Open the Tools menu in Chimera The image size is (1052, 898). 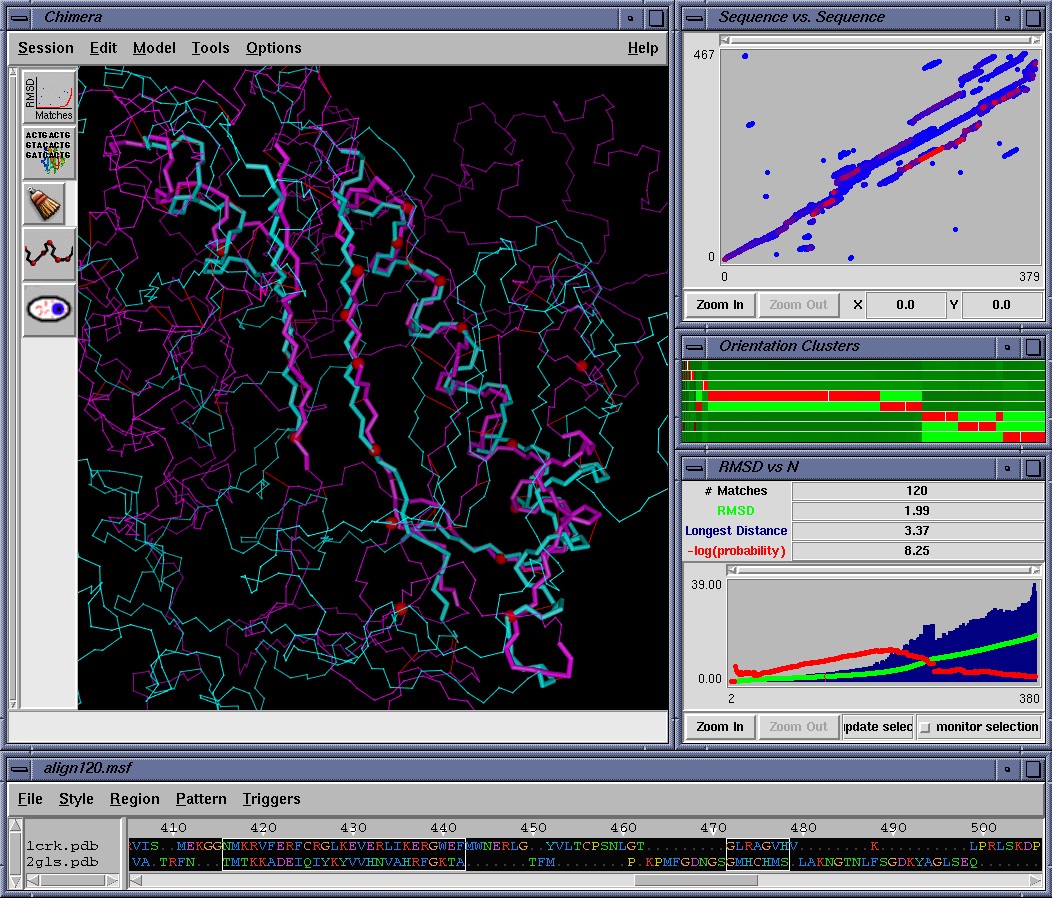pos(210,48)
